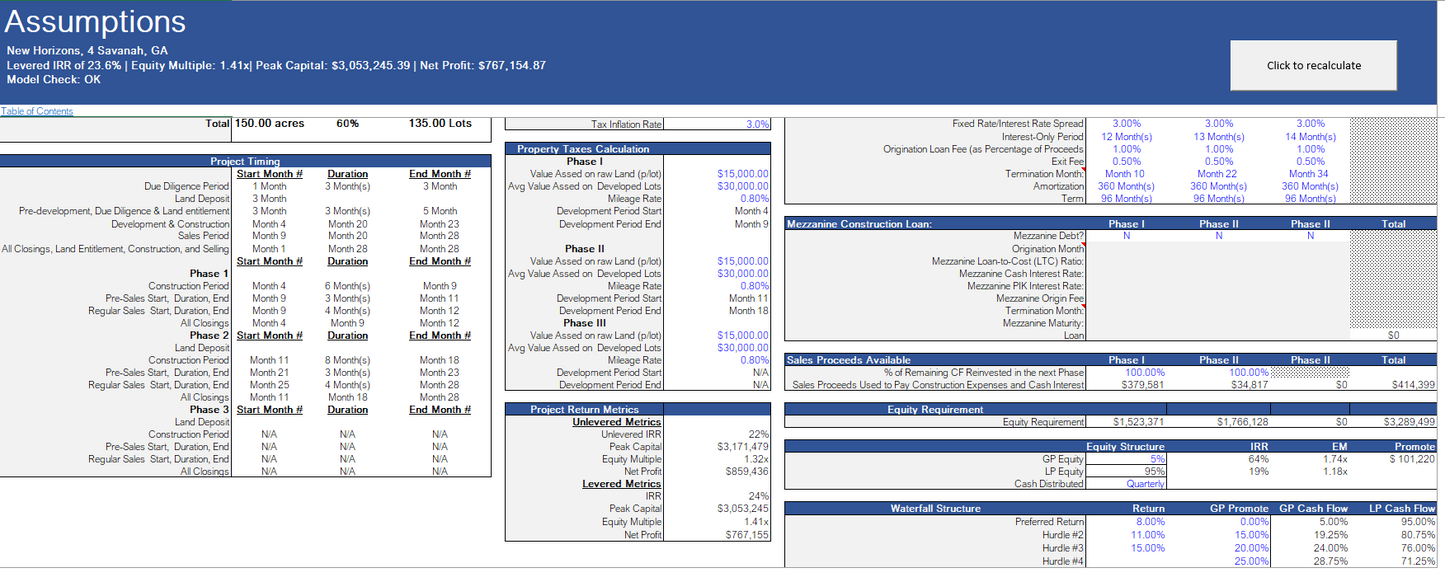Click the Termination Month 'Month 10' cell
The image size is (1445, 582).
point(1125,174)
